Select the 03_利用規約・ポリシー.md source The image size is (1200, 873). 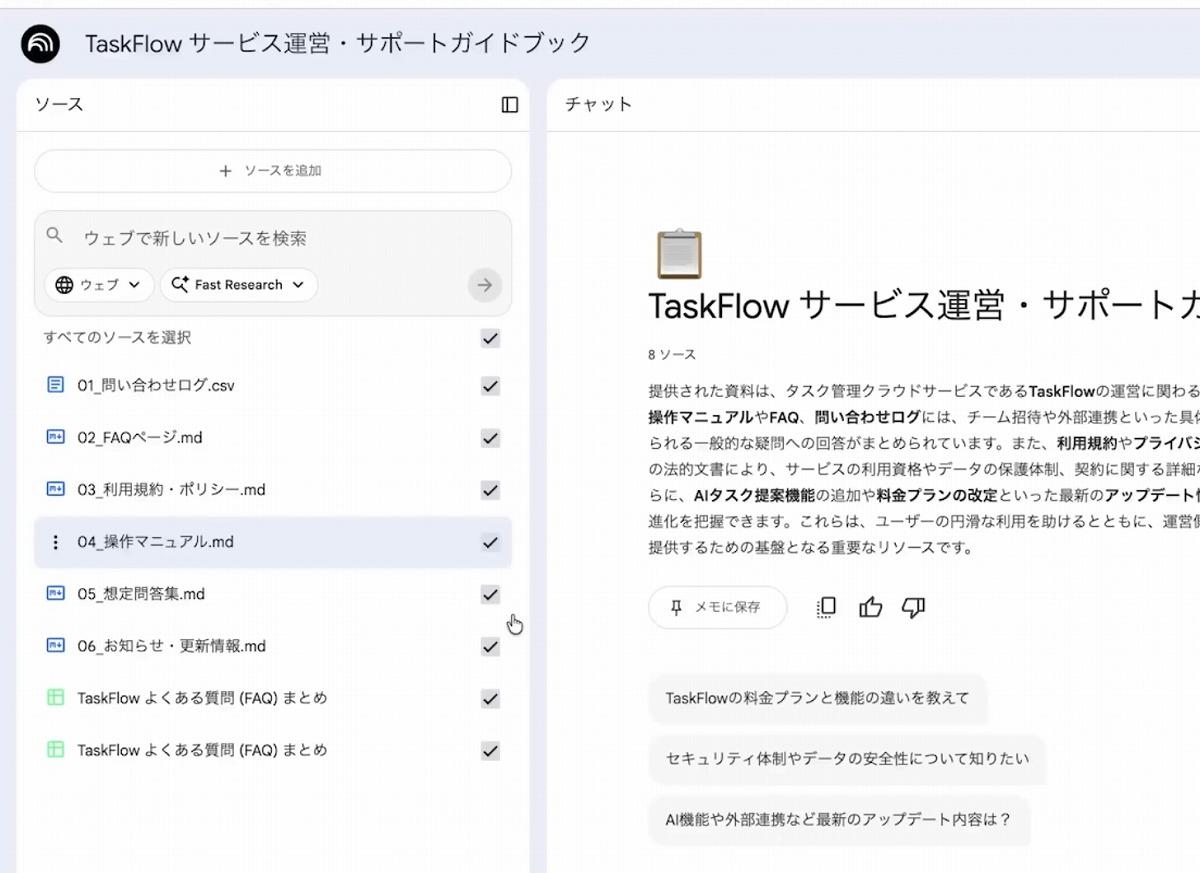tap(171, 490)
